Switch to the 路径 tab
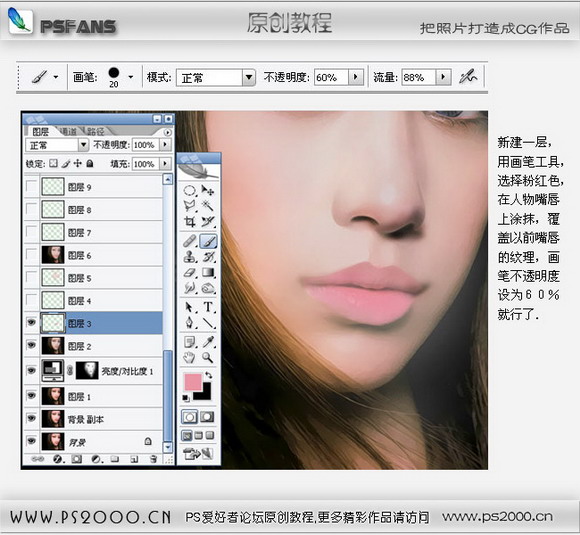The height and width of the screenshot is (535, 580). (x=96, y=131)
